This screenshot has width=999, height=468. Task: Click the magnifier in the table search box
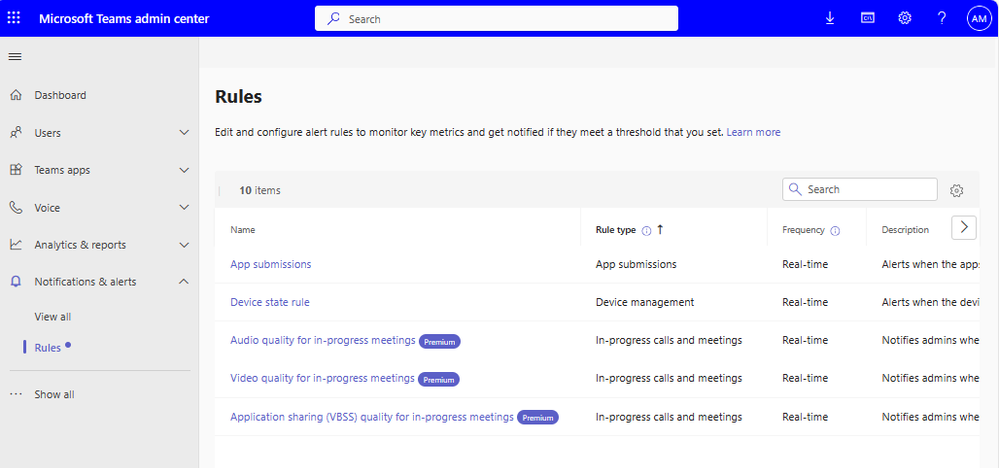[x=794, y=189]
